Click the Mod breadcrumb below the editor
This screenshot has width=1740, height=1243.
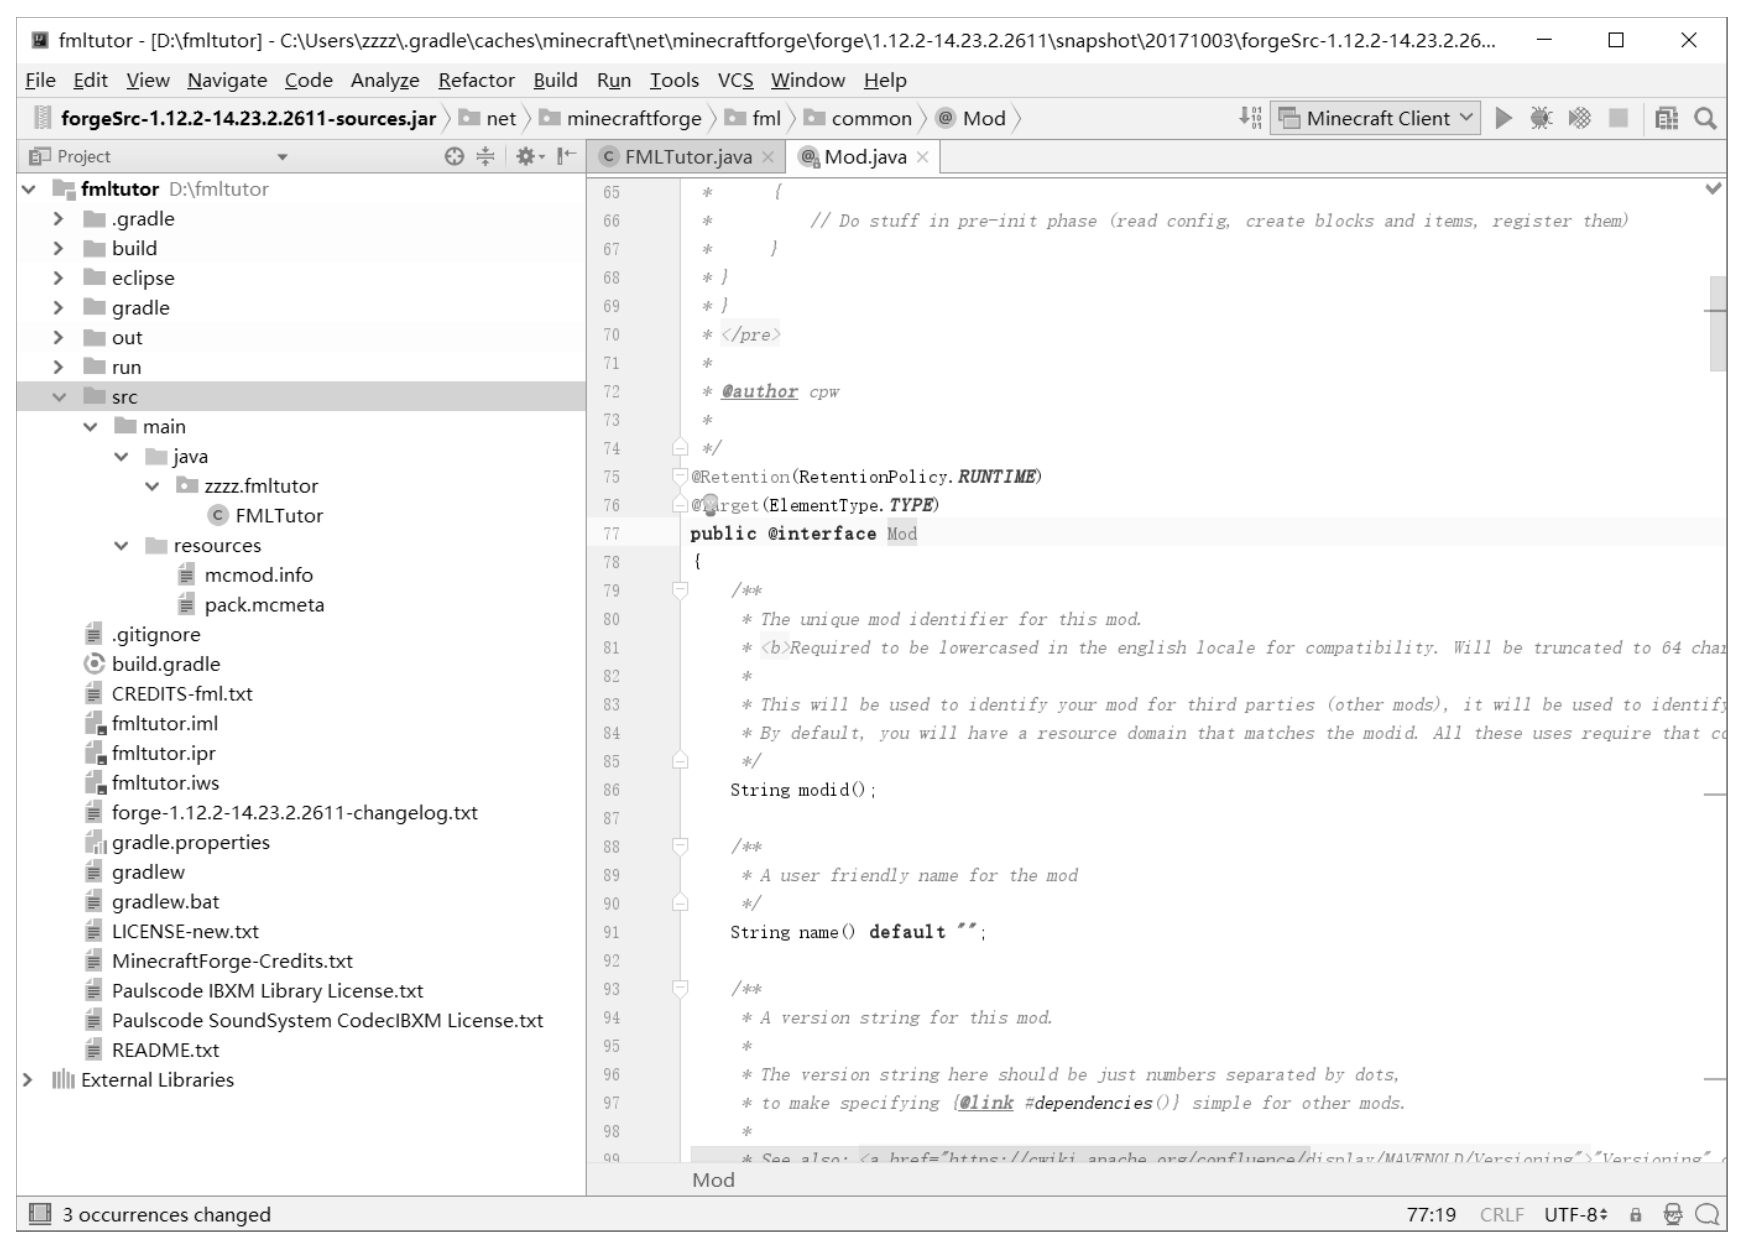pos(713,1180)
